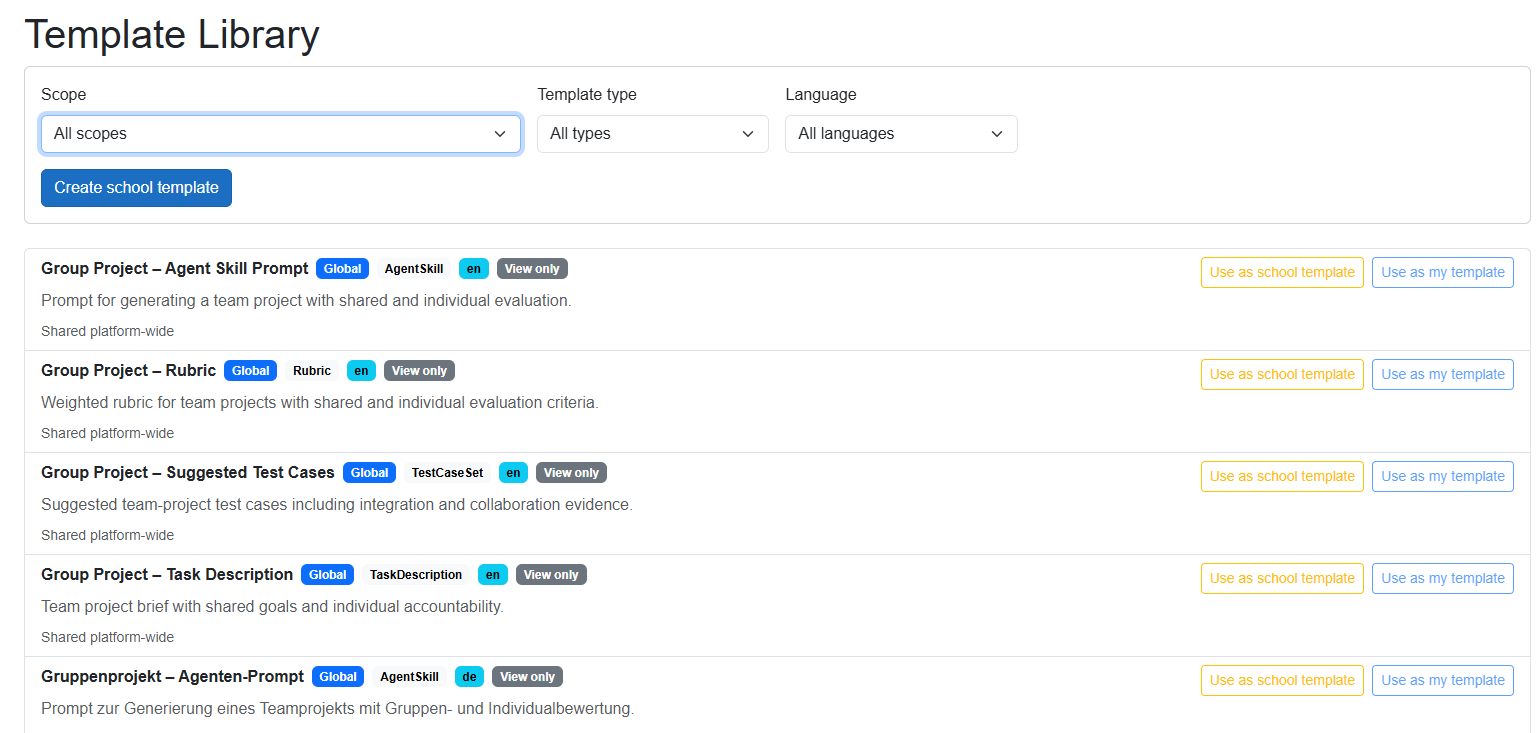Click description 'Weighted rubric for team projects'
Image resolution: width=1540 pixels, height=733 pixels.
pos(320,402)
